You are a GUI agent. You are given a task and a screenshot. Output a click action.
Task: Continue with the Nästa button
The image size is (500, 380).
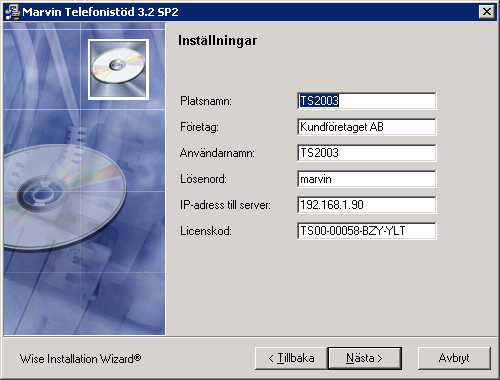point(364,358)
